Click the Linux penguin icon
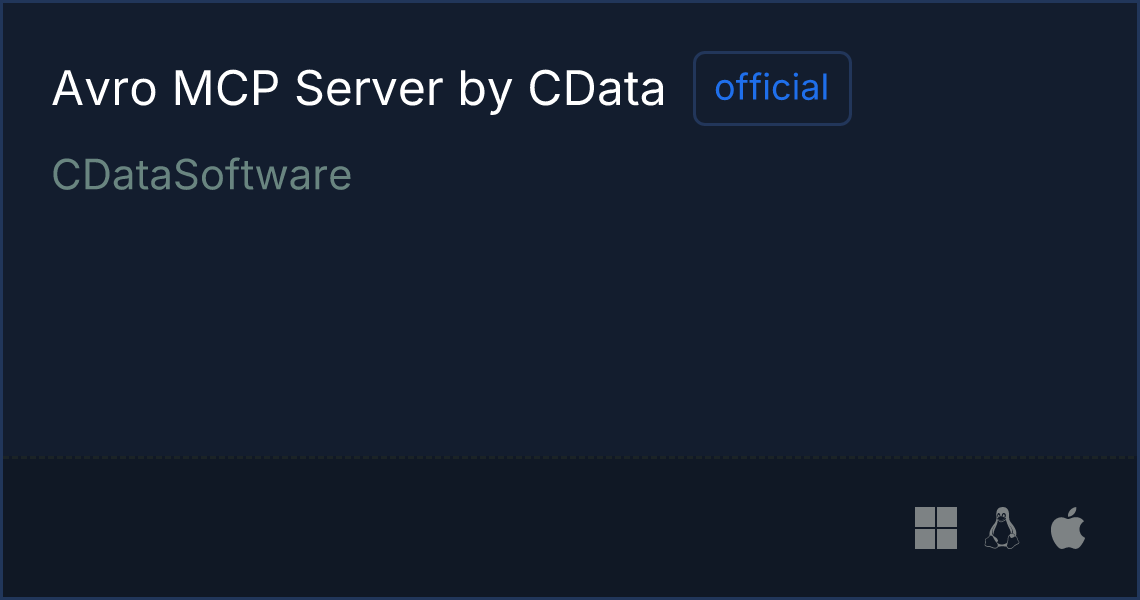This screenshot has width=1140, height=600. 1002,528
